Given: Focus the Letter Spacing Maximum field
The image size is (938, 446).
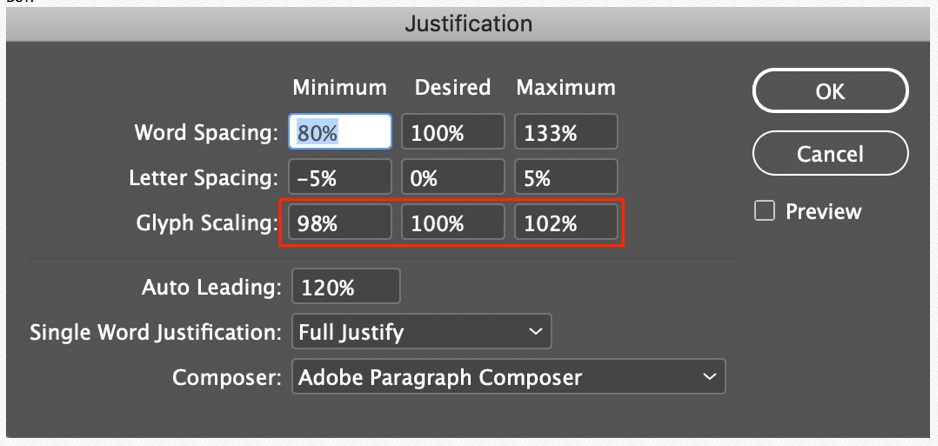Looking at the screenshot, I should 566,179.
